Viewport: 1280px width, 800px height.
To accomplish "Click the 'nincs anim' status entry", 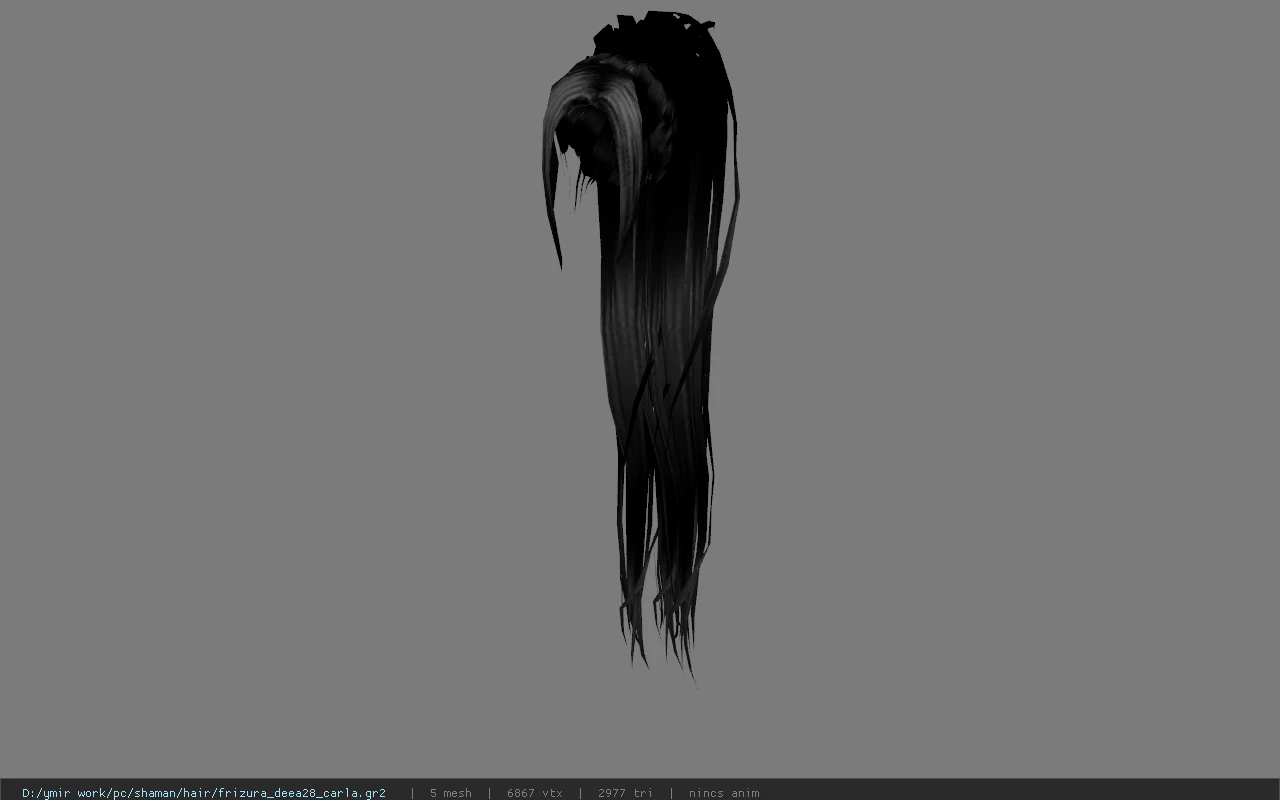I will (724, 793).
